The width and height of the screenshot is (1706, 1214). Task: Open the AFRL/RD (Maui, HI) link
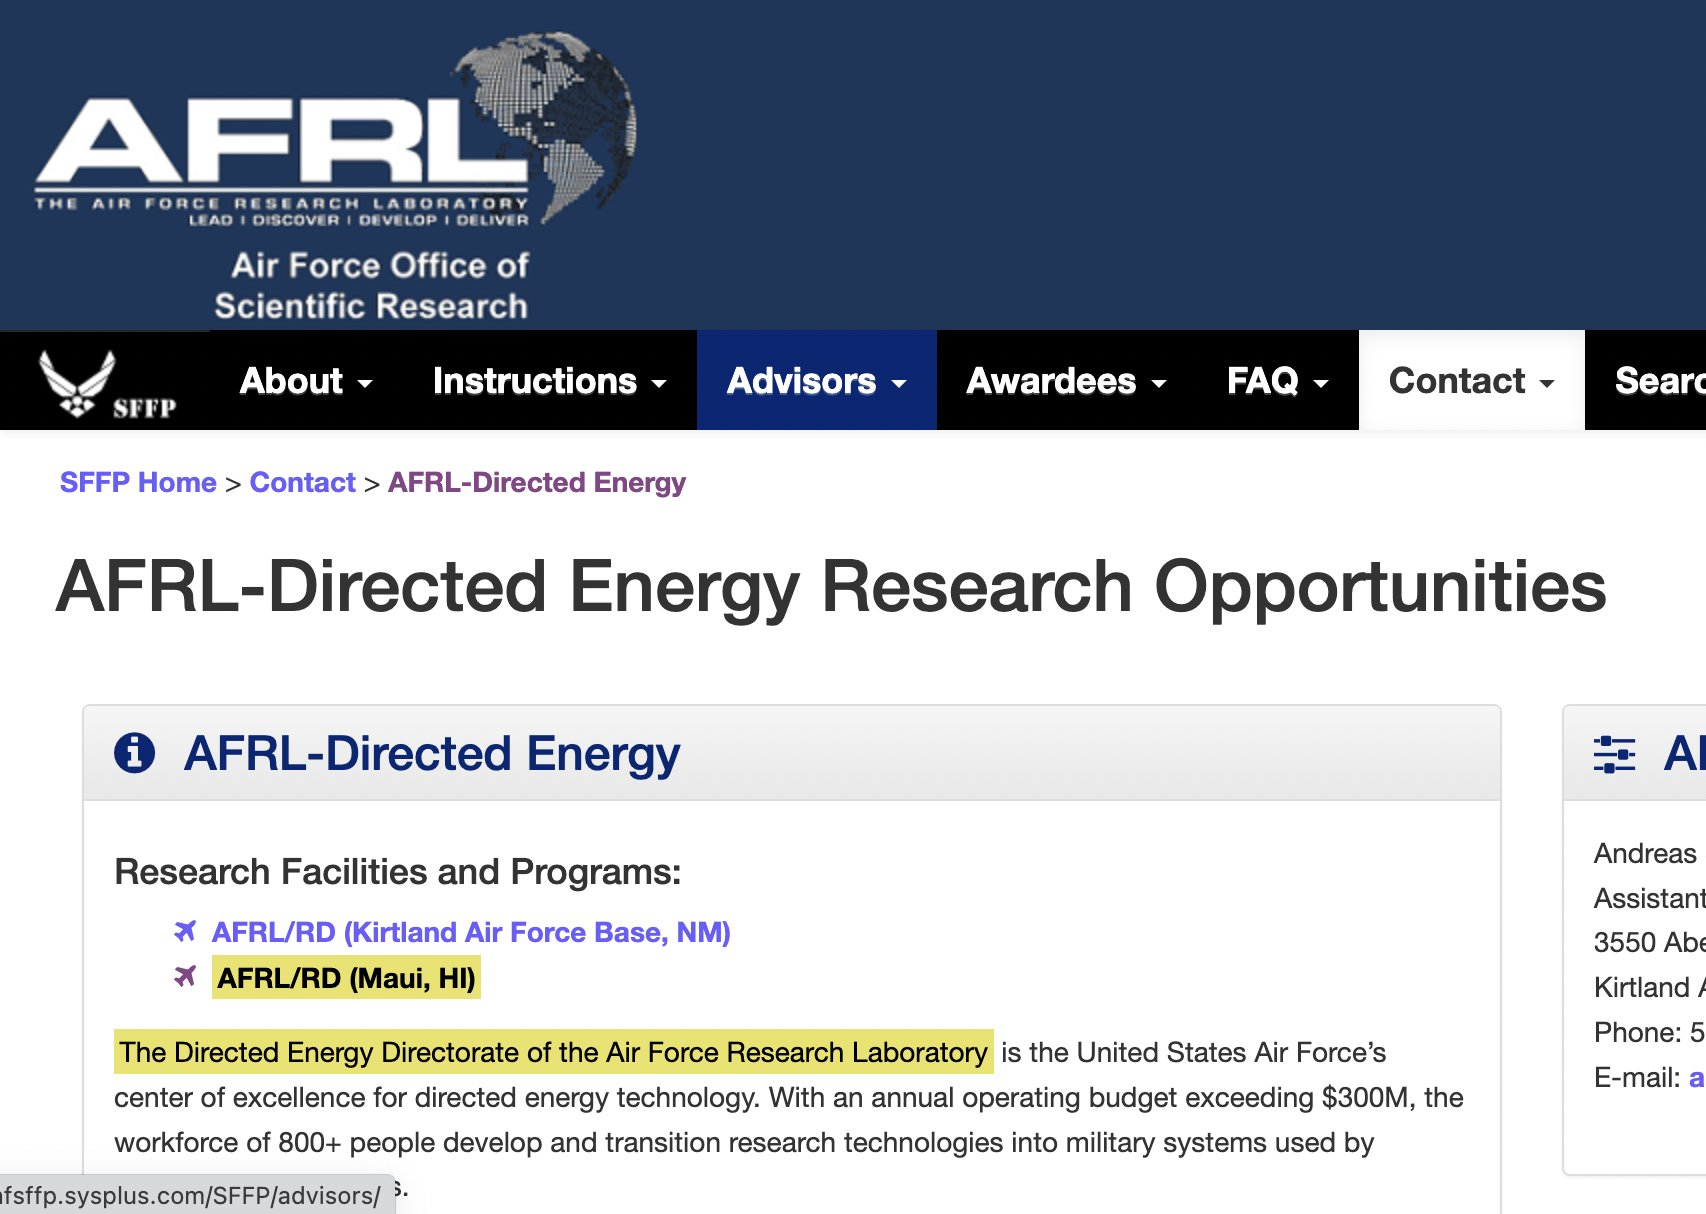click(346, 978)
